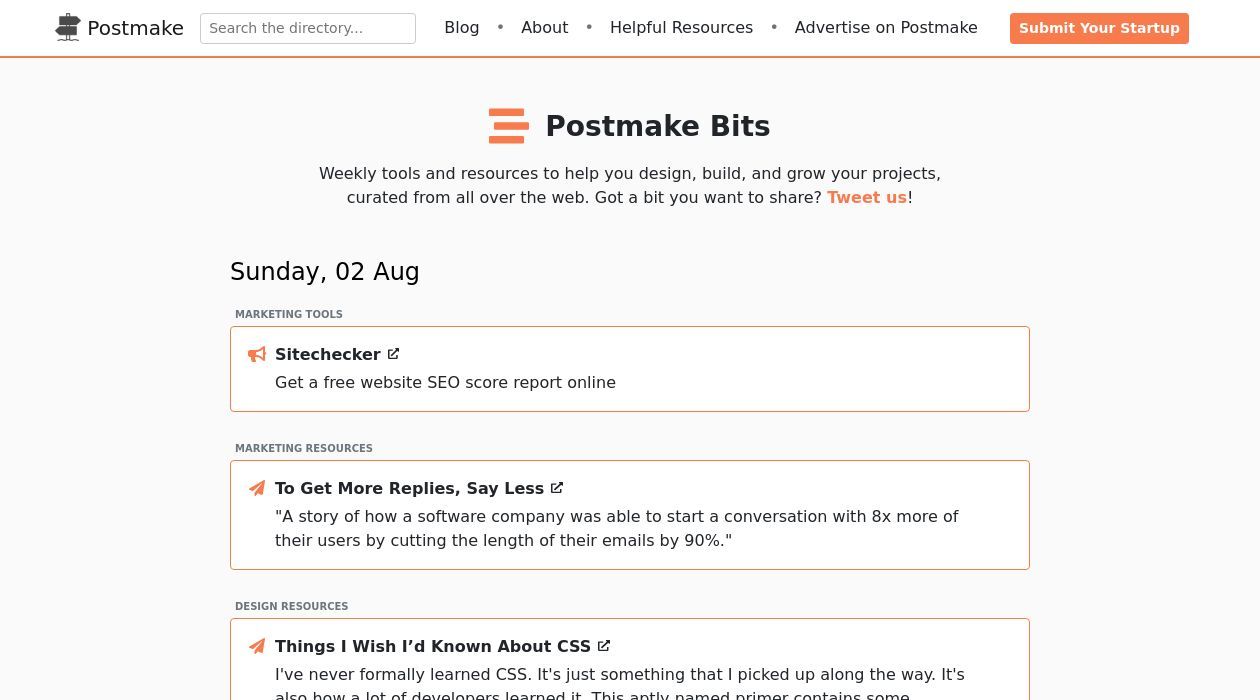This screenshot has width=1260, height=700.
Task: Open the Blog menu item
Action: tap(461, 28)
